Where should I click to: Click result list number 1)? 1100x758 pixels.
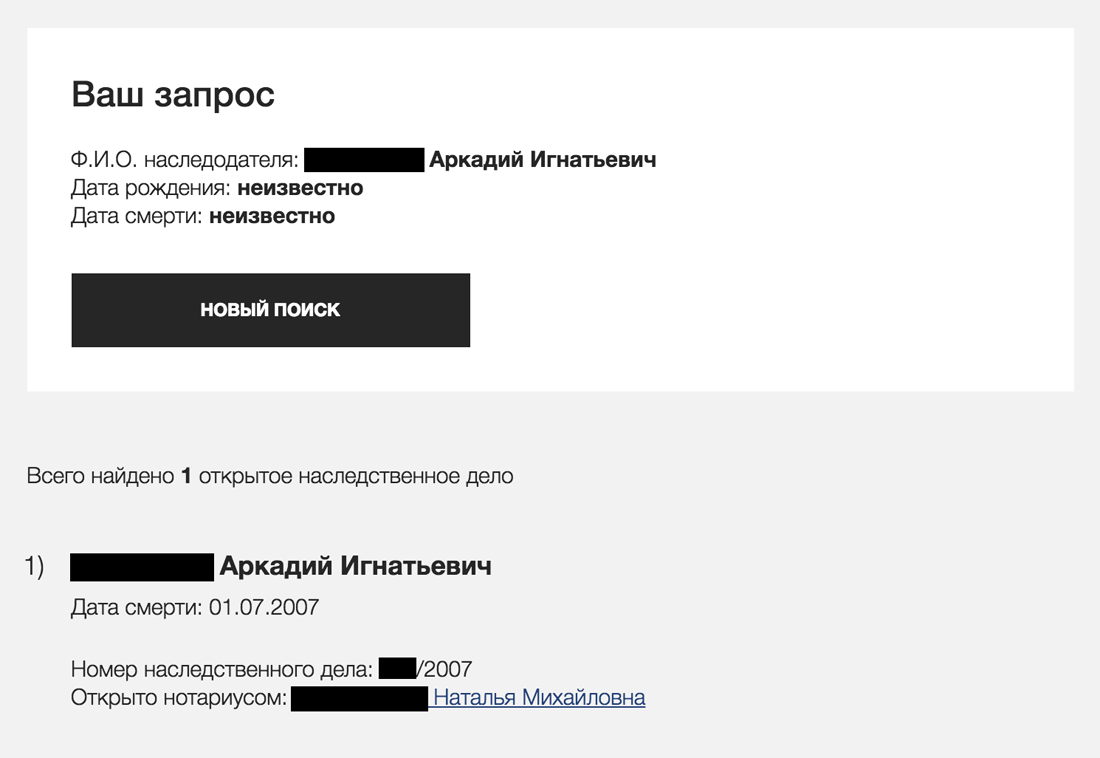34,567
